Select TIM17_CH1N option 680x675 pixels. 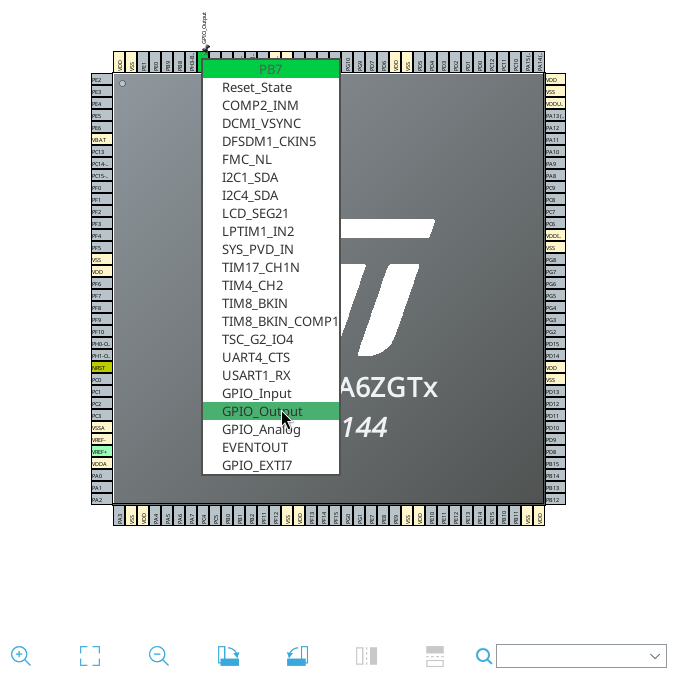271,268
